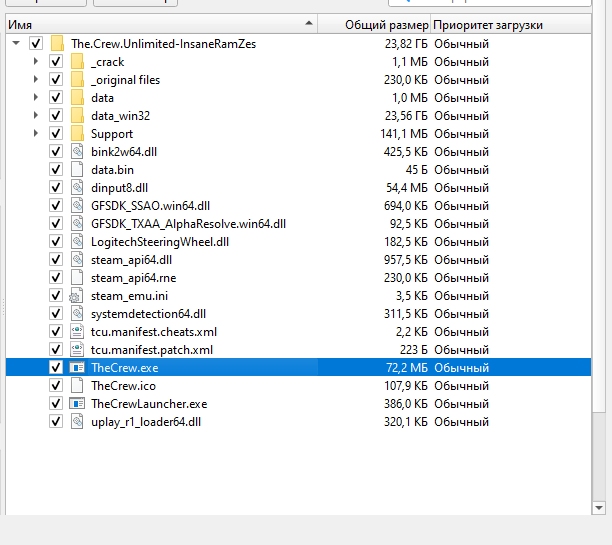The height and width of the screenshot is (545, 612).
Task: Click the tcu.manifest.cheats.xml file icon
Action: pos(77,331)
